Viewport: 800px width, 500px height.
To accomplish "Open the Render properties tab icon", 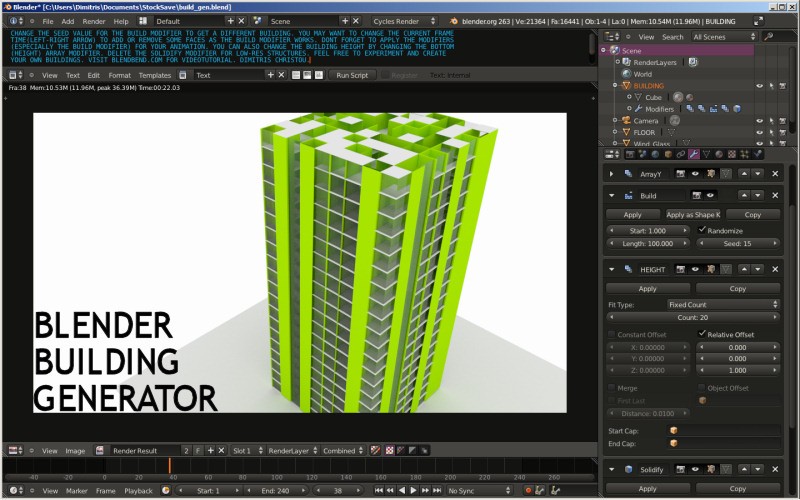I will (630, 154).
